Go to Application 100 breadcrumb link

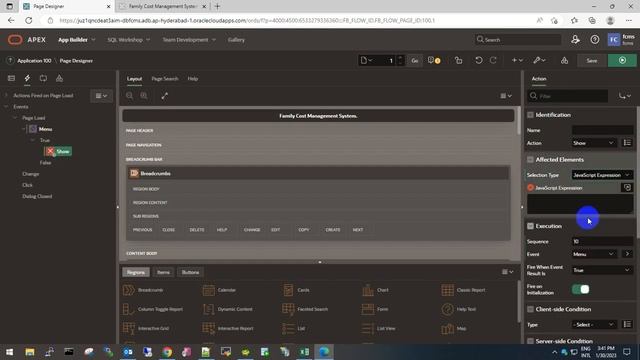pyautogui.click(x=34, y=60)
